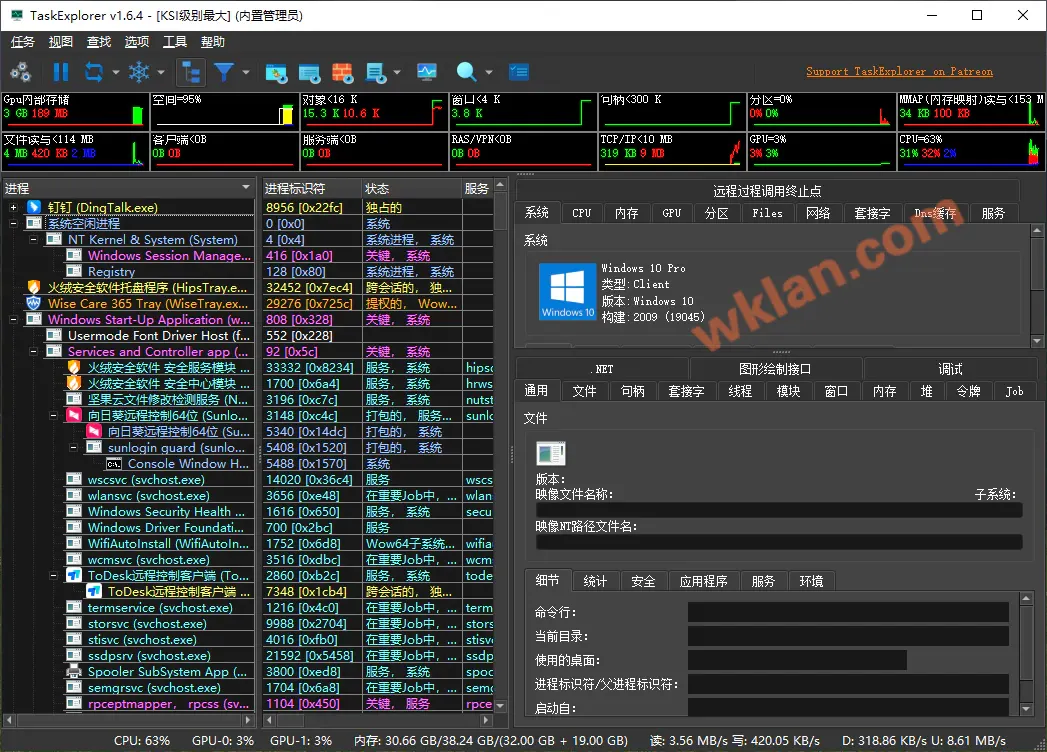
Task: Open the 线程 tab
Action: pyautogui.click(x=740, y=391)
